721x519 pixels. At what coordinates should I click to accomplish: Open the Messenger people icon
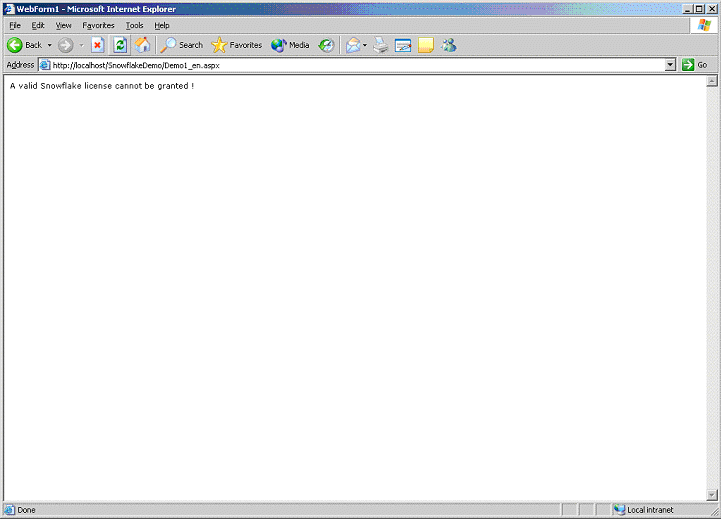(x=448, y=45)
